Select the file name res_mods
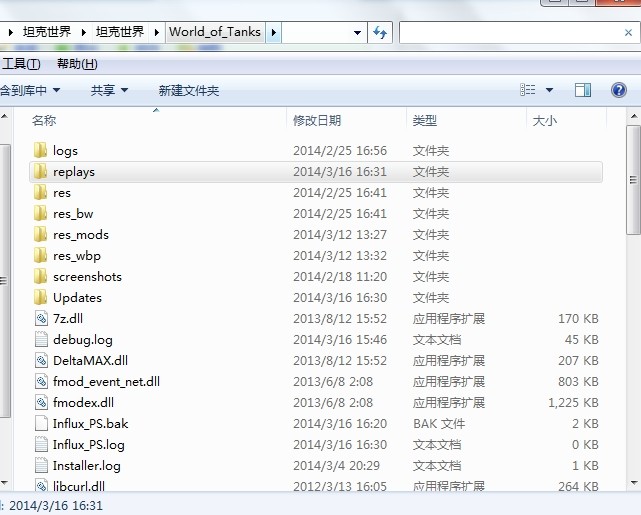Screen dimensions: 641x515 pos(81,235)
